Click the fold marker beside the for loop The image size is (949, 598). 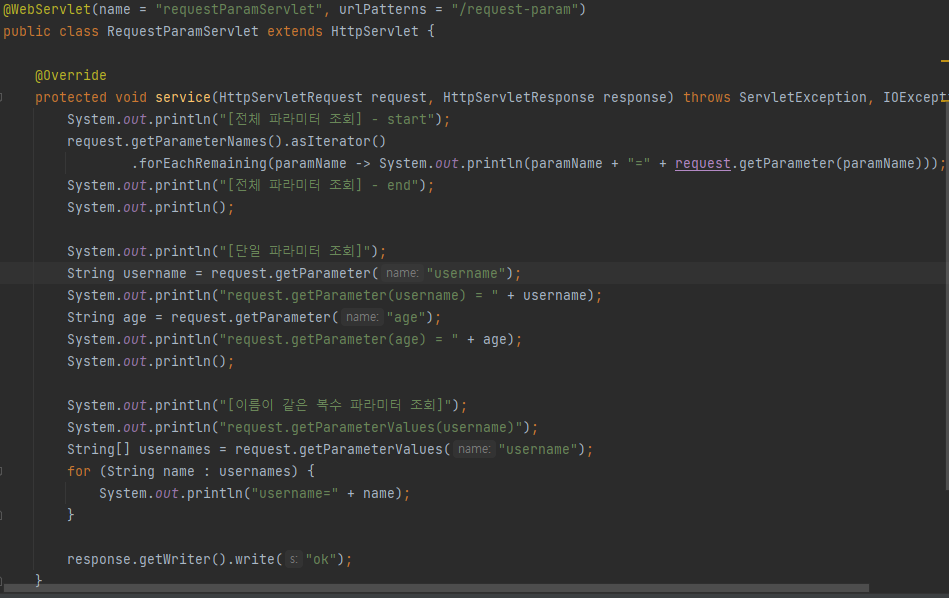pyautogui.click(x=2, y=472)
